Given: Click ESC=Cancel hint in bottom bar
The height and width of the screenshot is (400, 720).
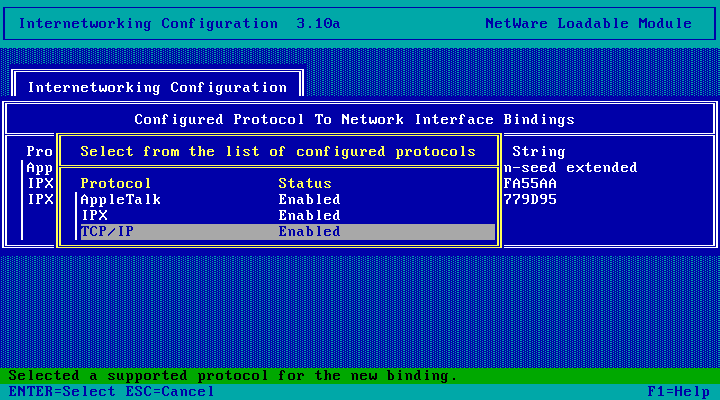Looking at the screenshot, I should (x=170, y=392).
